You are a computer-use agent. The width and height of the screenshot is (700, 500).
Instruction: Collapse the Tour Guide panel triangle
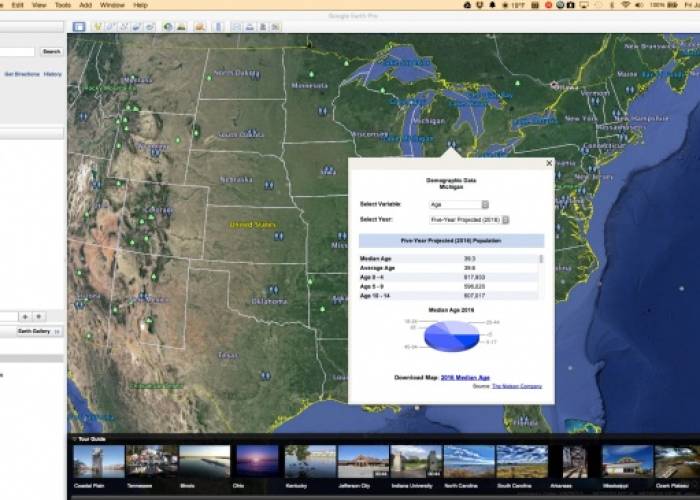[x=74, y=439]
